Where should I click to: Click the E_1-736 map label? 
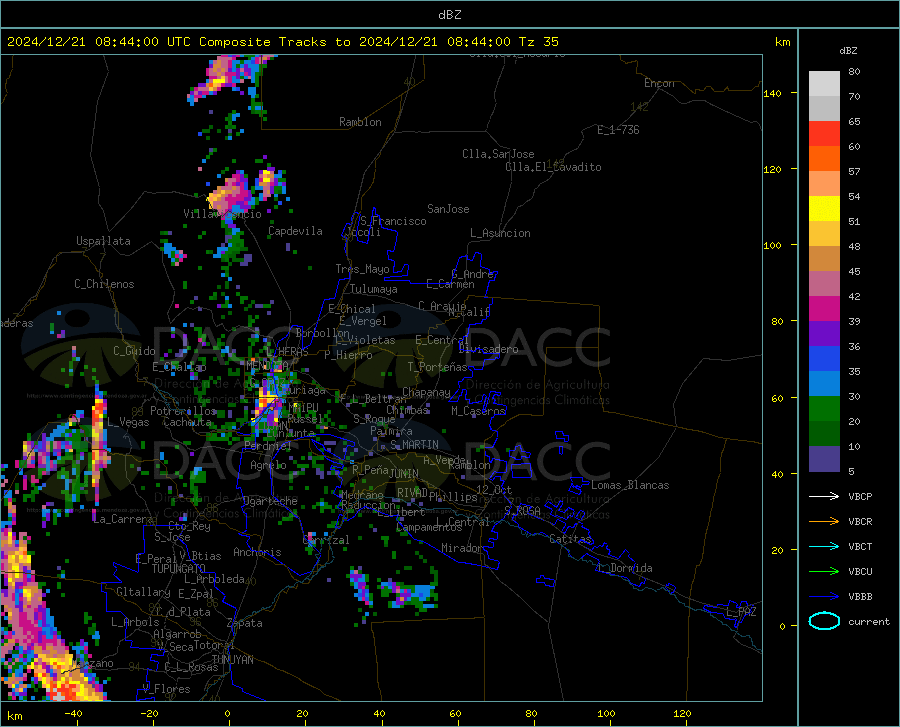click(618, 130)
